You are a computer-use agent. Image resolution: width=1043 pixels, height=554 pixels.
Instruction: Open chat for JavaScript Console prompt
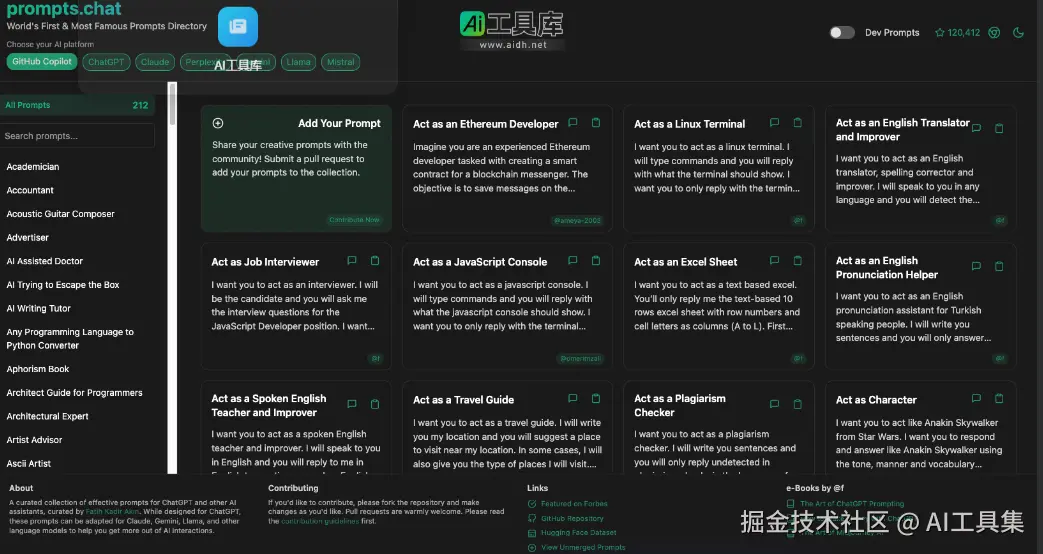pos(573,261)
